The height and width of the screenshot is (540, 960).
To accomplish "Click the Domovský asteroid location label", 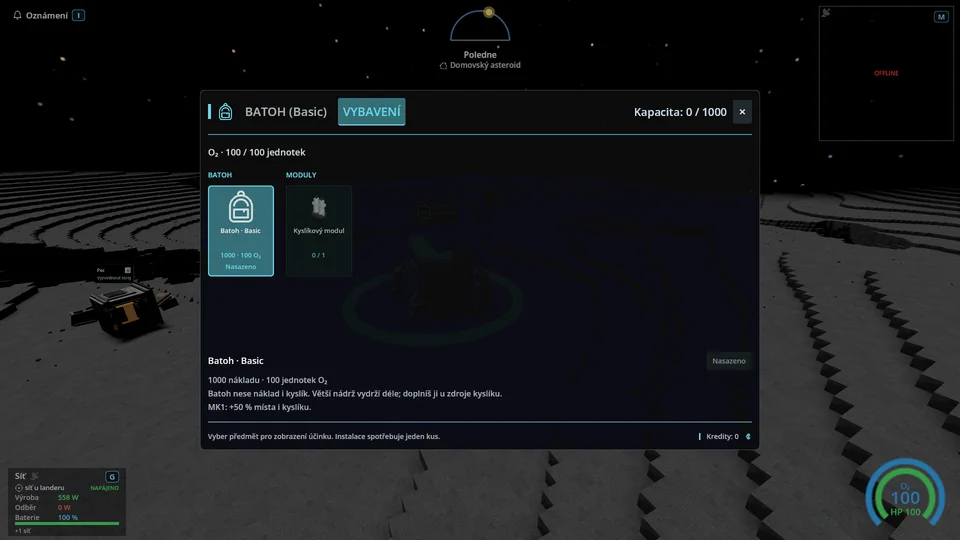I will [485, 65].
